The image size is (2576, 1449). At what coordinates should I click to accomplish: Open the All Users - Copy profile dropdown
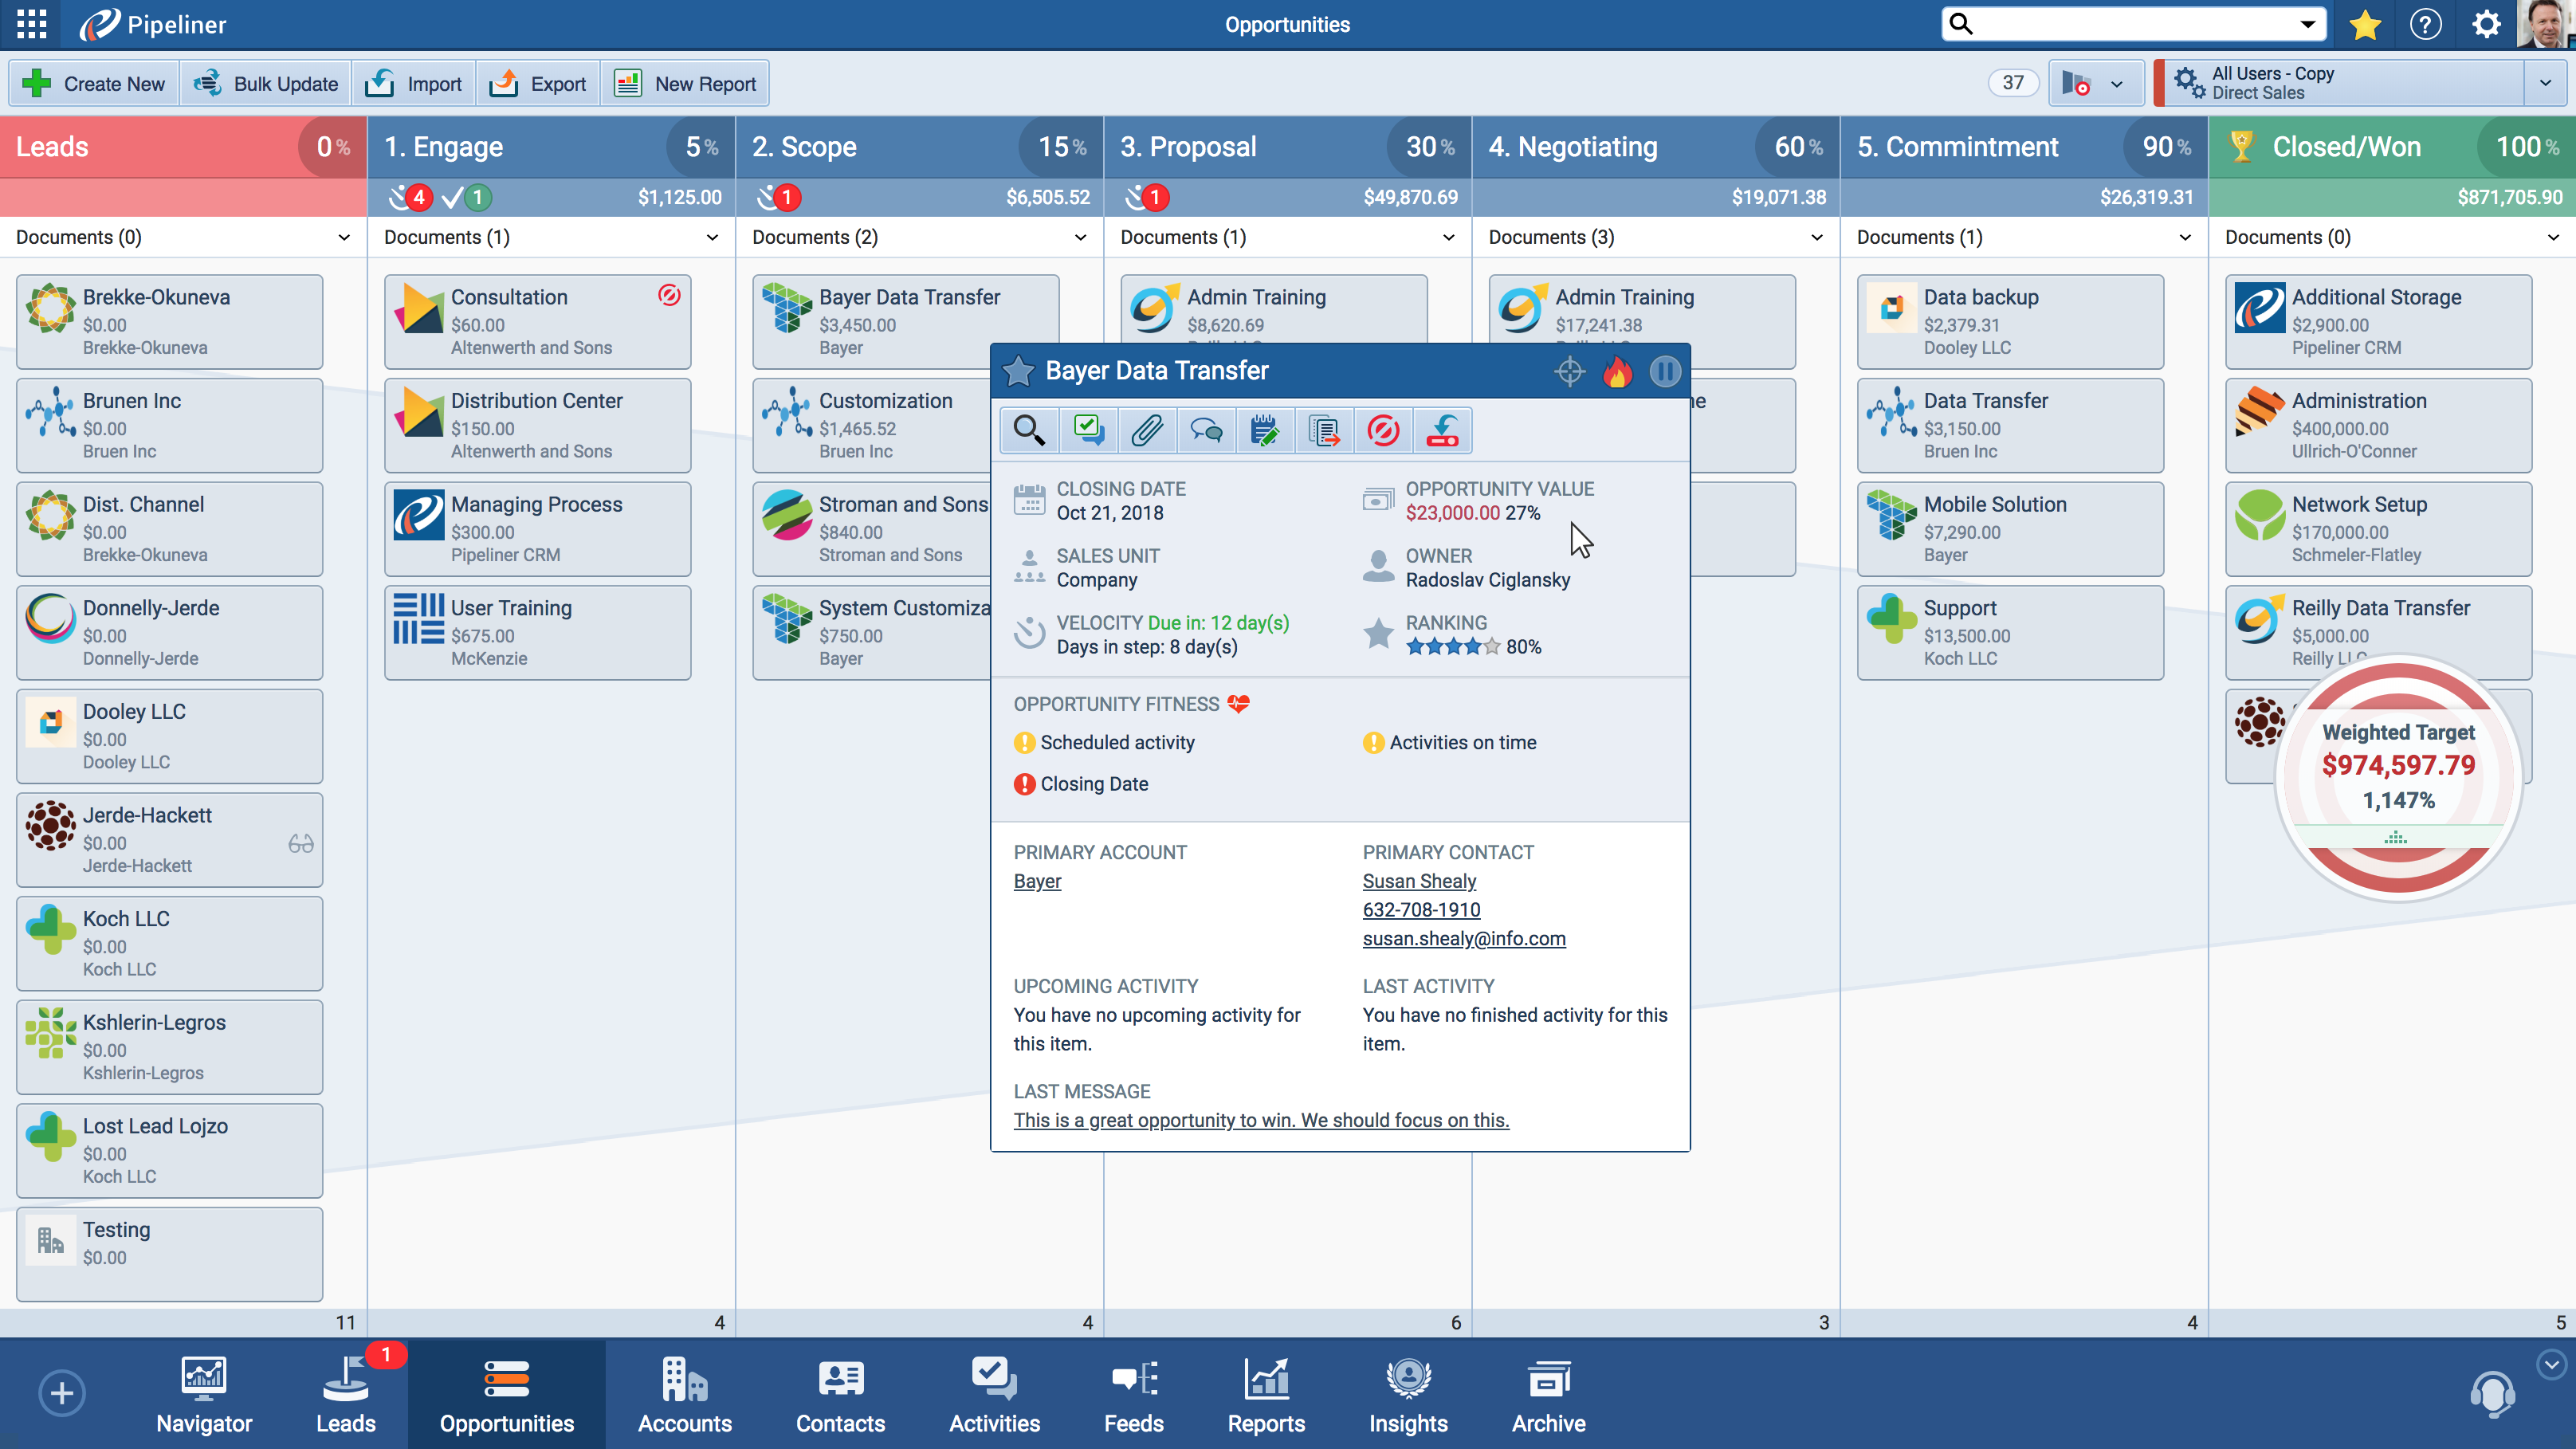(2545, 83)
